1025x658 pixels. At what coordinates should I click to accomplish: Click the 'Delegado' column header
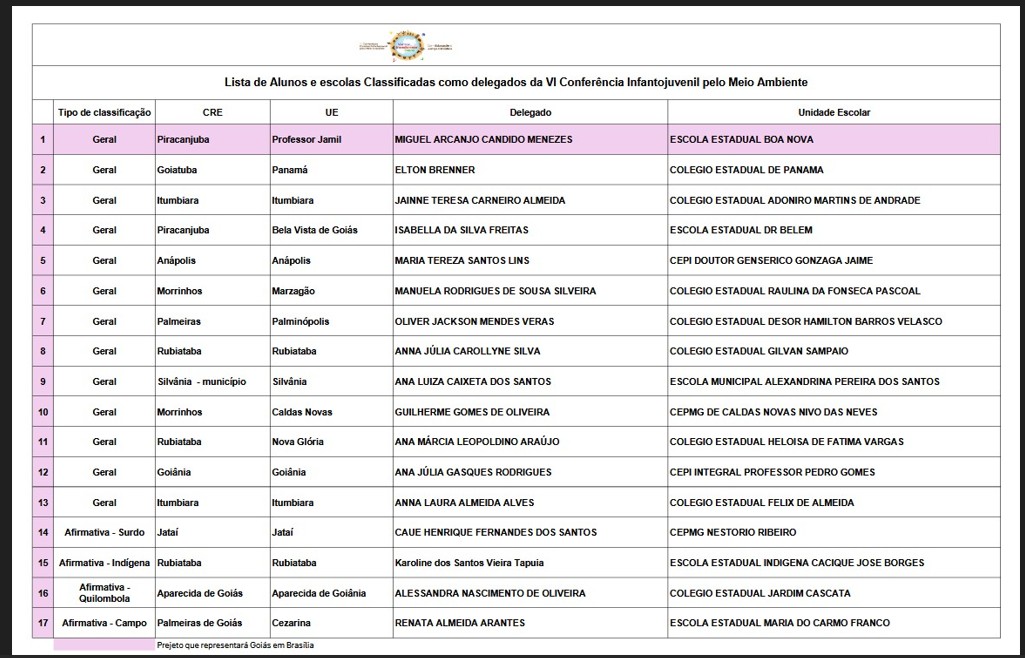click(530, 113)
